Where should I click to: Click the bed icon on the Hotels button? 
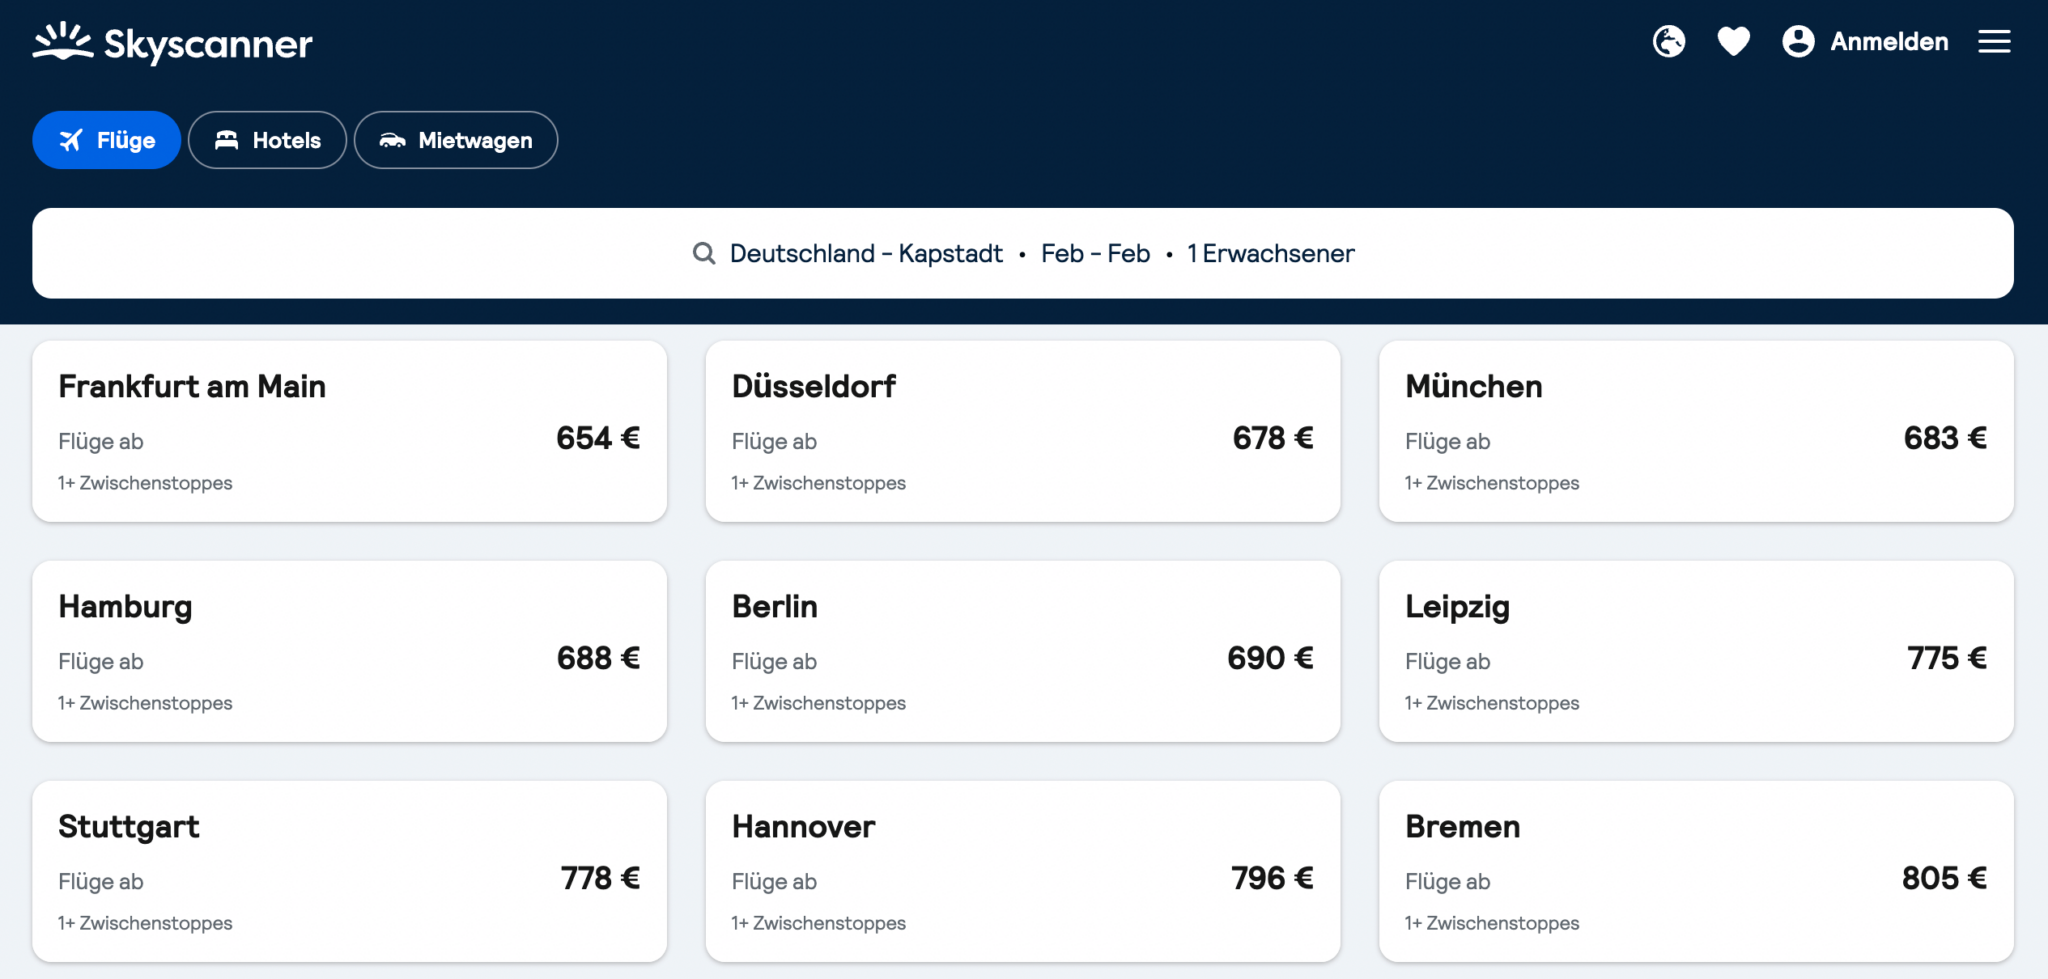click(x=228, y=140)
